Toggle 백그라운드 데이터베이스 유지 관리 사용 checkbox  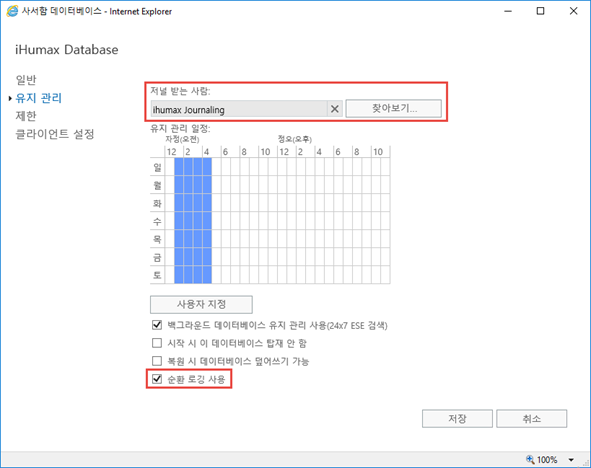pos(157,325)
